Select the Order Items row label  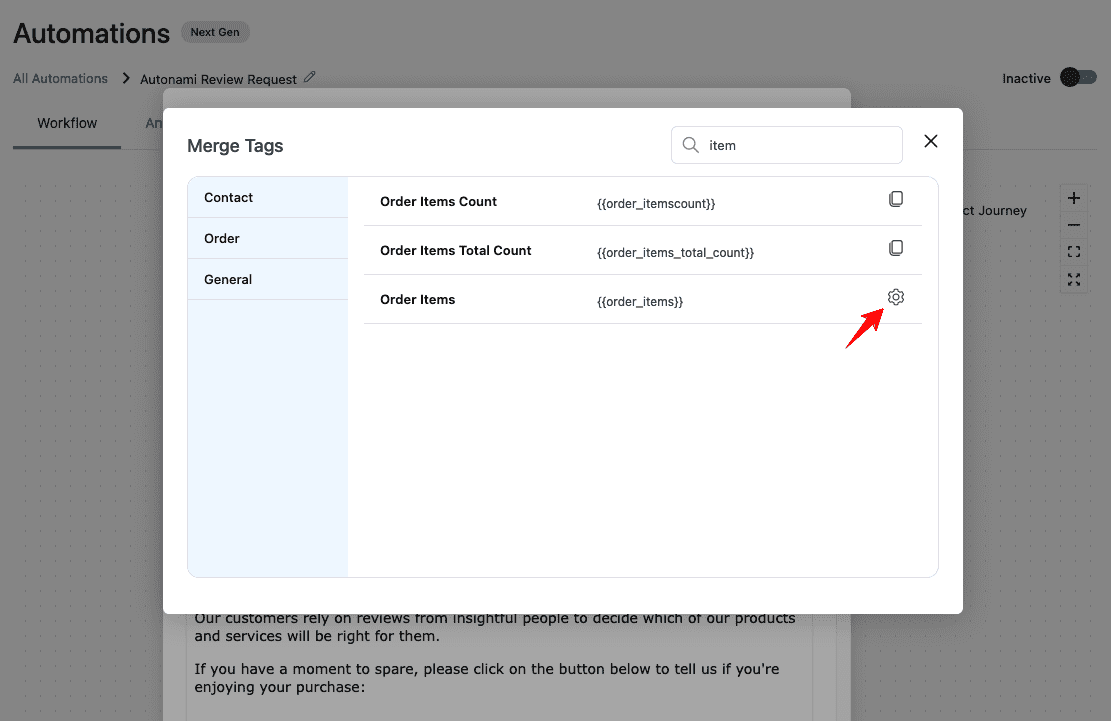[x=417, y=298]
